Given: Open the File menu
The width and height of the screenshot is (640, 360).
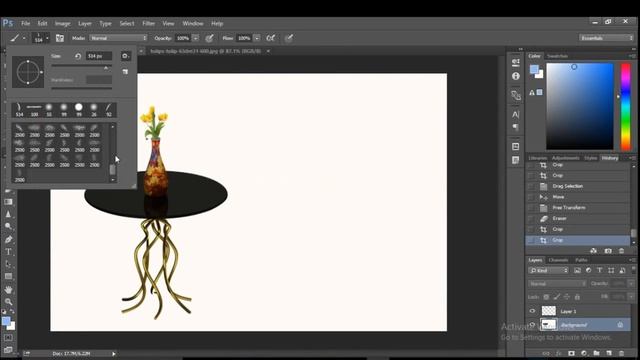Looking at the screenshot, I should pos(25,23).
